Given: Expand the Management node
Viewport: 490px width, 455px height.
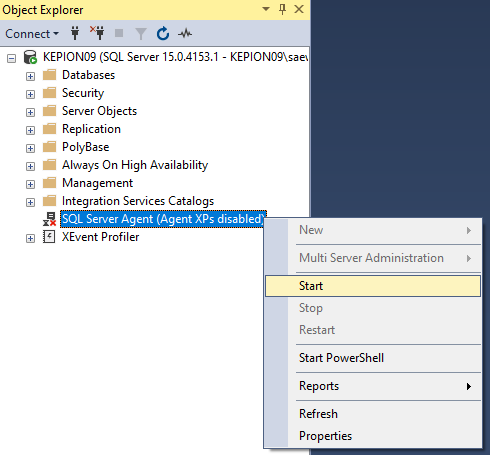Looking at the screenshot, I should pos(30,184).
